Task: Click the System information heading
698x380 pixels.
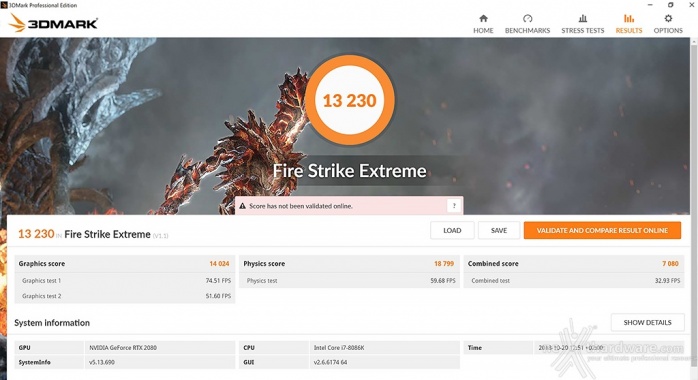Action: click(52, 323)
